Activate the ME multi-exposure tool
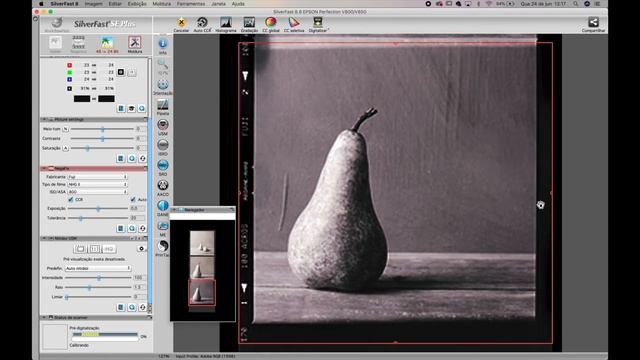The width and height of the screenshot is (640, 360). click(162, 229)
